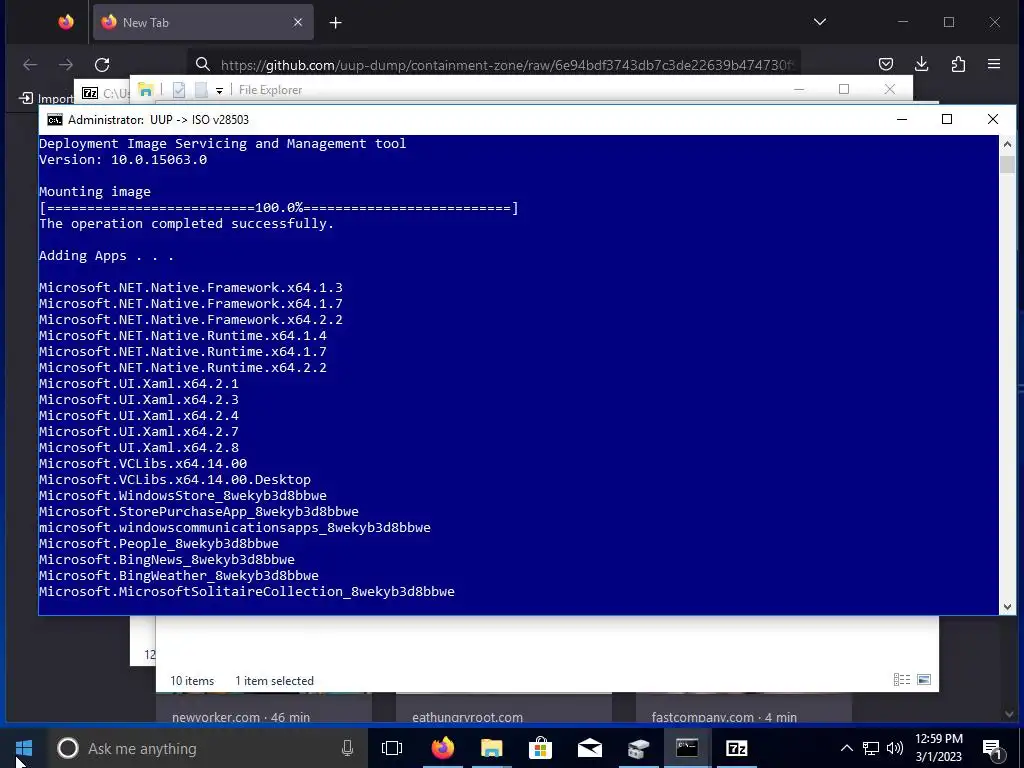This screenshot has height=768, width=1024.
Task: Expand the Firefox list all tabs chevron
Action: 820,22
